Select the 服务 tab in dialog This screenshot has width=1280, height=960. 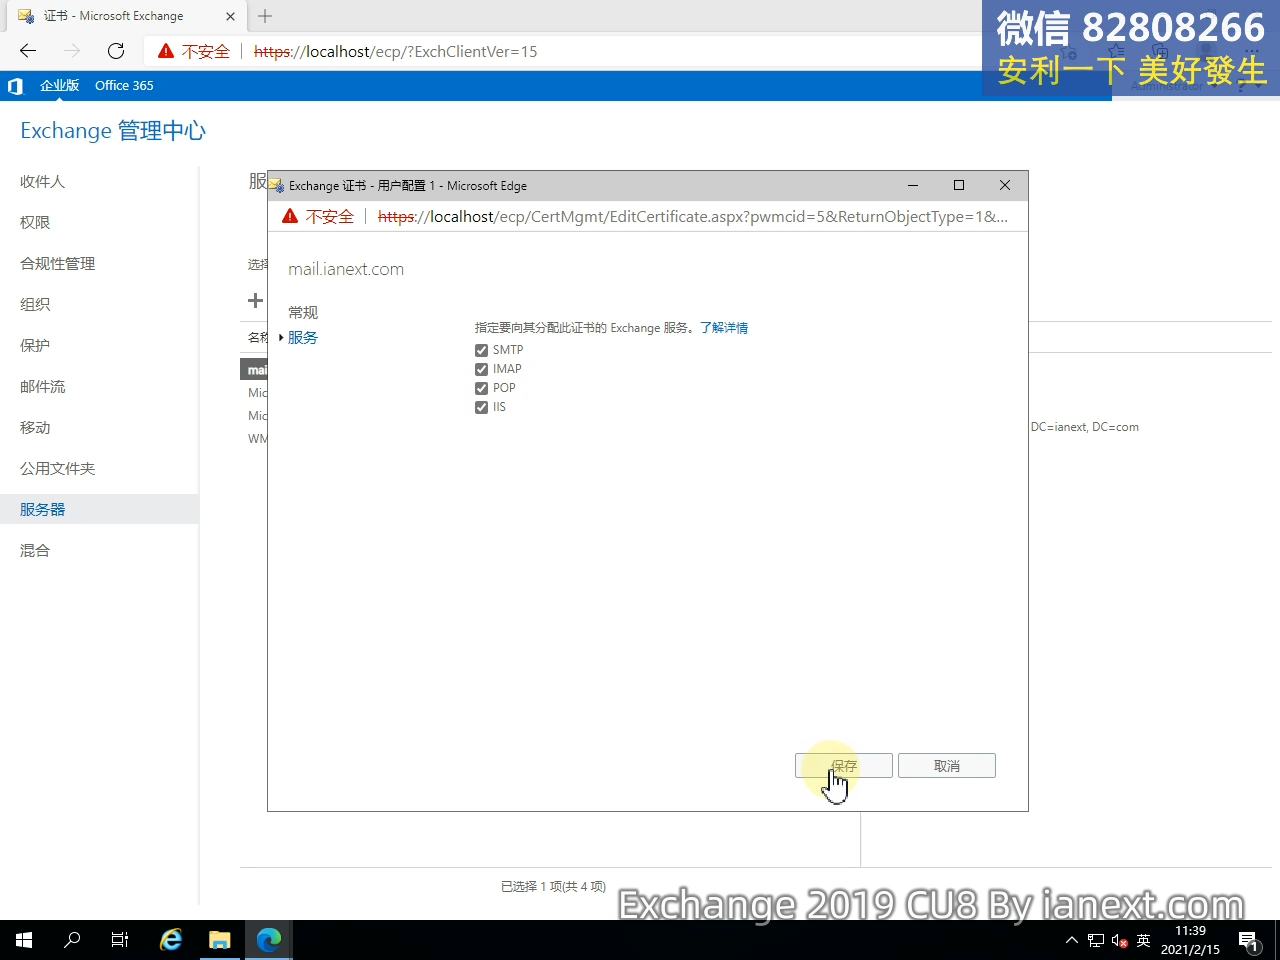pos(303,338)
